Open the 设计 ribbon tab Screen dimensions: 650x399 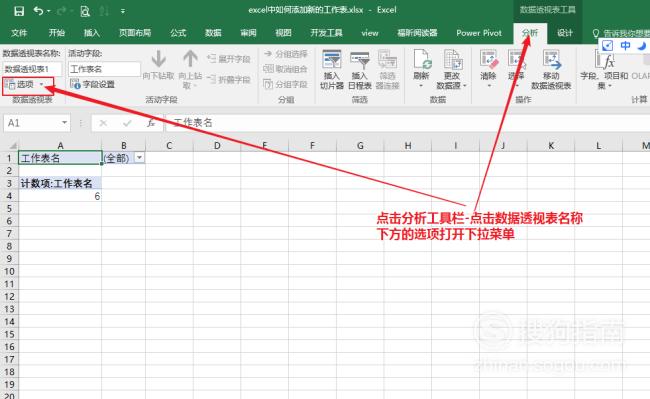tap(565, 33)
